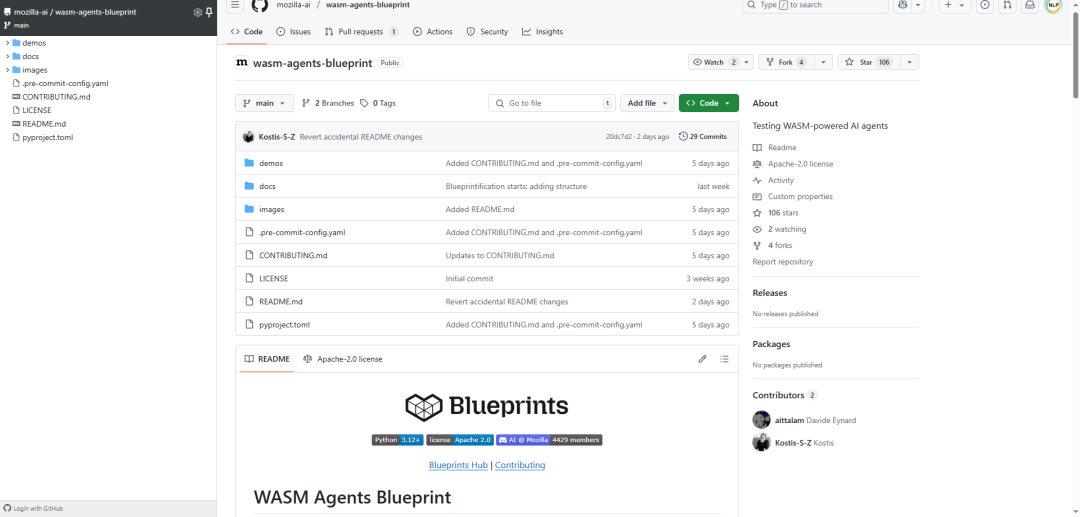
Task: Star the repository
Action: pos(868,62)
